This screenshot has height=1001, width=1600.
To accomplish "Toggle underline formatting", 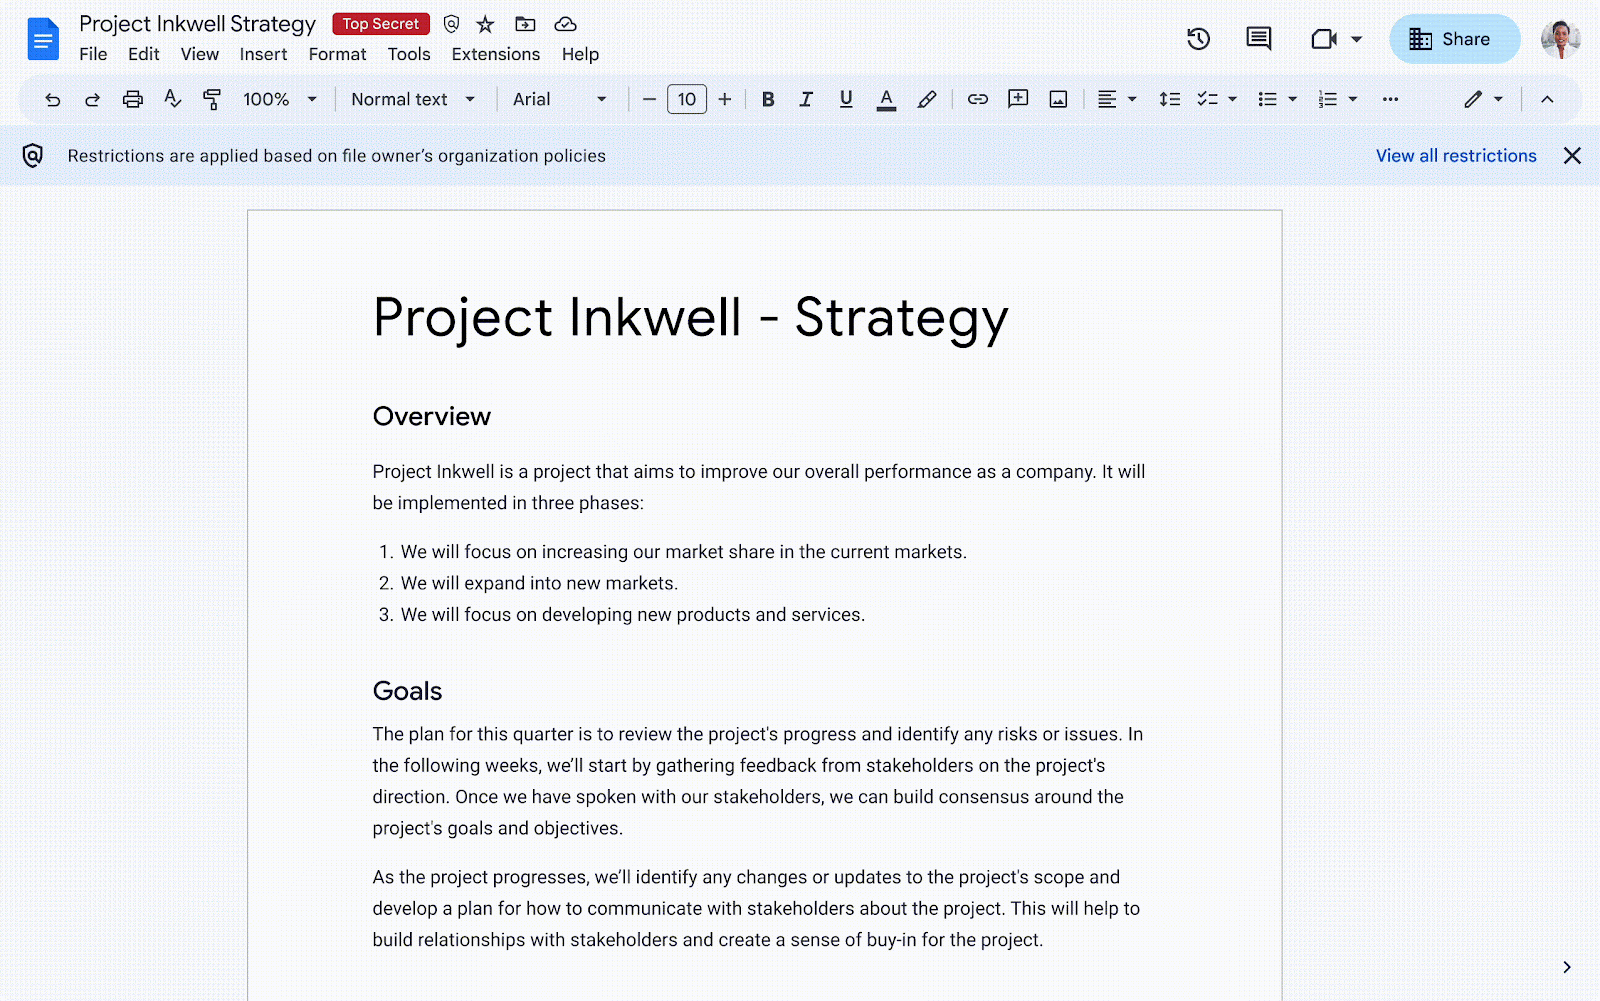I will 846,99.
